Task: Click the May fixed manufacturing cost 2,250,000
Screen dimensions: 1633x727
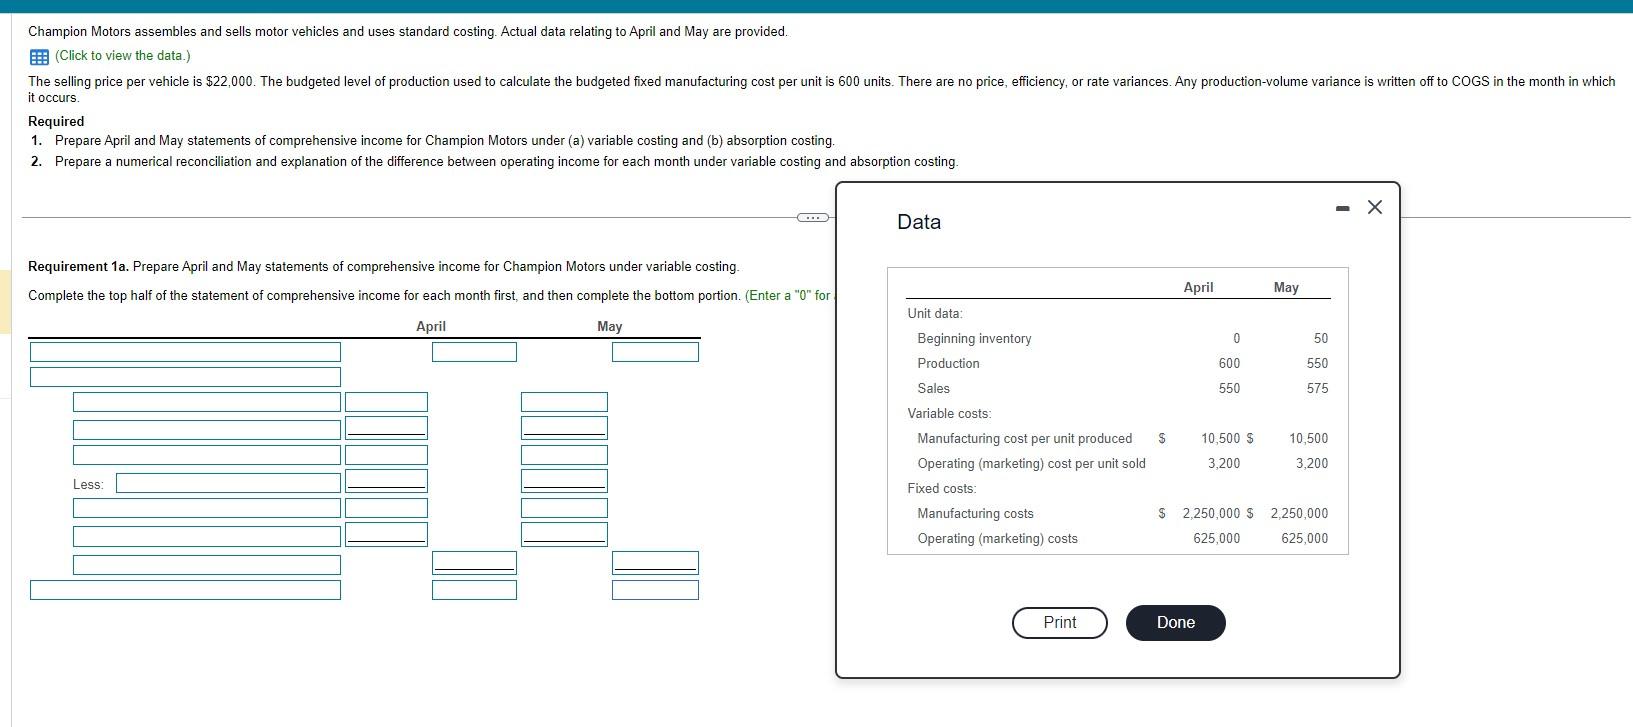Action: pyautogui.click(x=1299, y=514)
